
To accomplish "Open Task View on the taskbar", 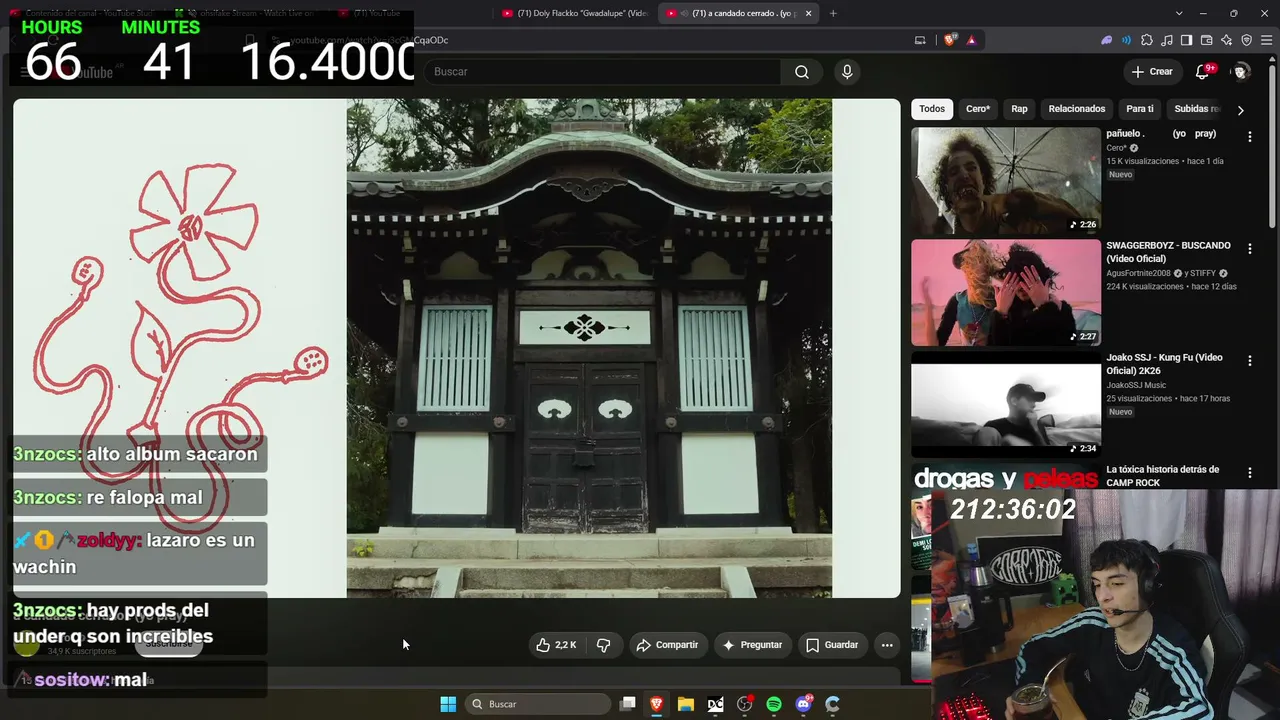I will [x=628, y=704].
